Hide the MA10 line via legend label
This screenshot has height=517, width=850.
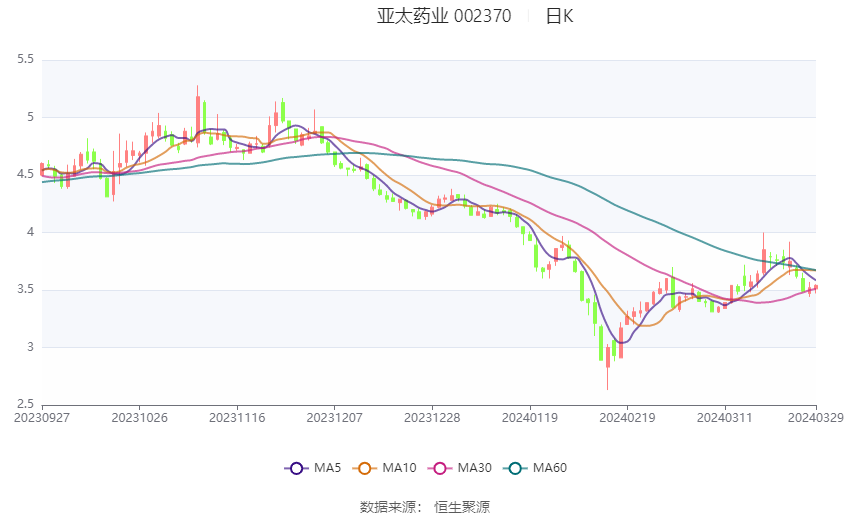tap(399, 468)
